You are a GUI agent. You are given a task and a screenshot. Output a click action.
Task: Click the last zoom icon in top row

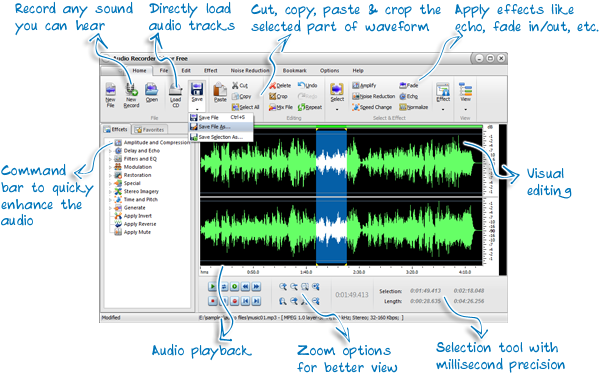(316, 287)
